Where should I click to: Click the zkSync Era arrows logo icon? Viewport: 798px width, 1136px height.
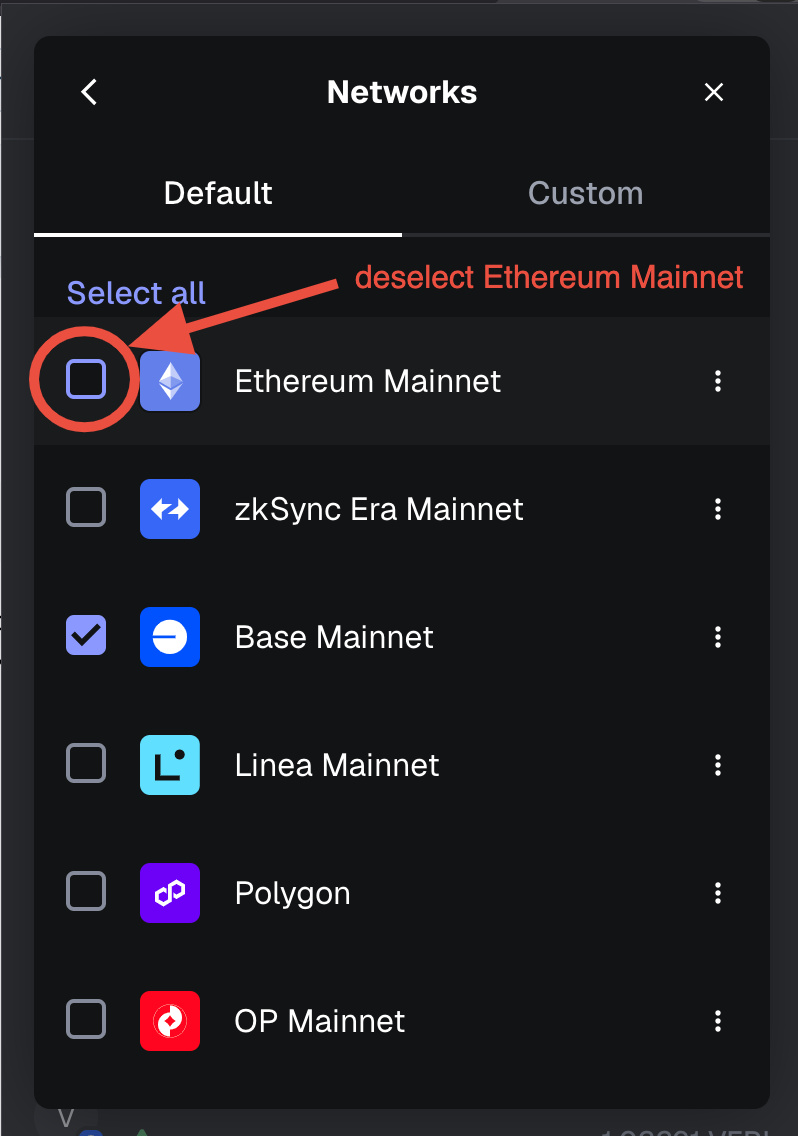click(x=170, y=509)
